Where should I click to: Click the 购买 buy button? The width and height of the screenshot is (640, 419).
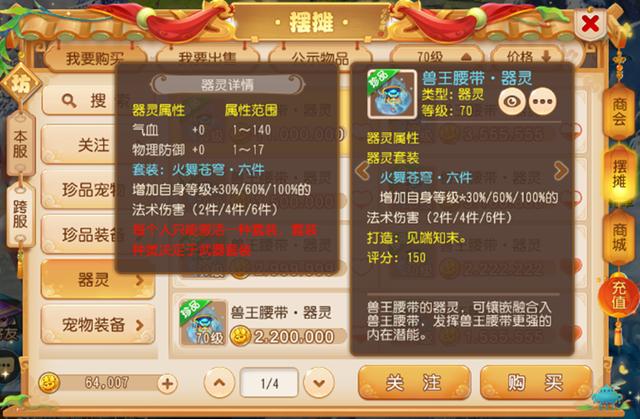coord(536,383)
